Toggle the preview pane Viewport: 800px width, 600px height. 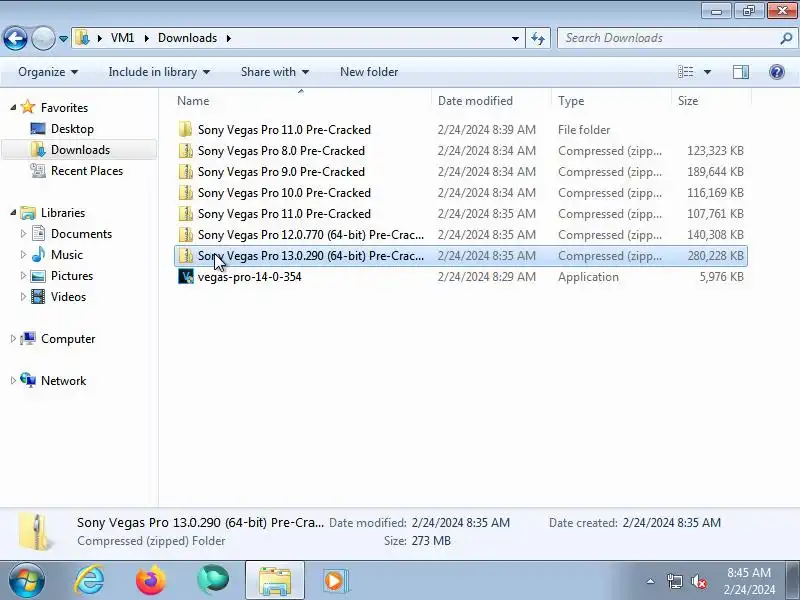741,72
